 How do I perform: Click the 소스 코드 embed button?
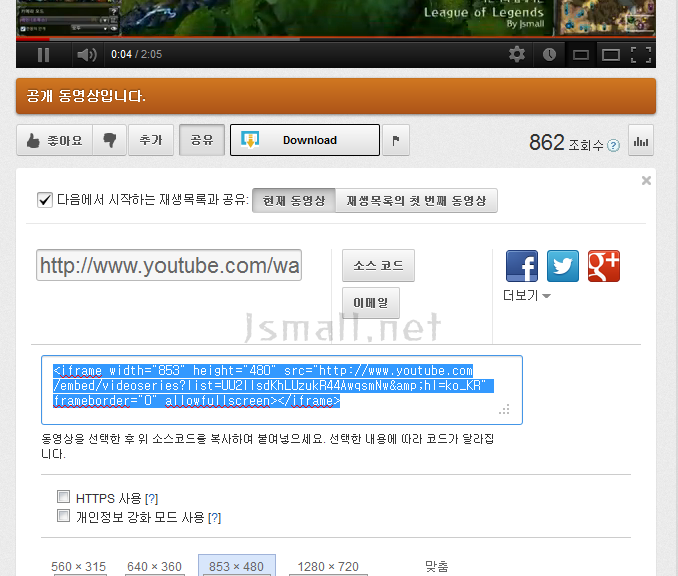click(378, 266)
